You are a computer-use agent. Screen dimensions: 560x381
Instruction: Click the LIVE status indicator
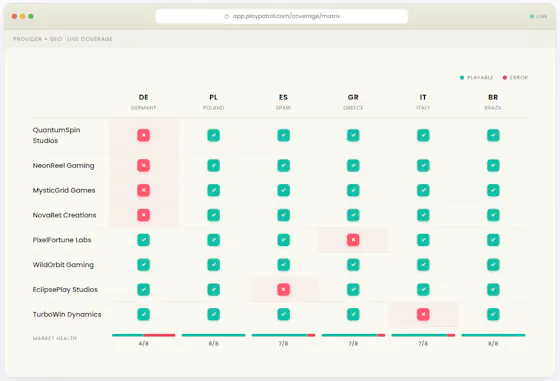coord(539,16)
